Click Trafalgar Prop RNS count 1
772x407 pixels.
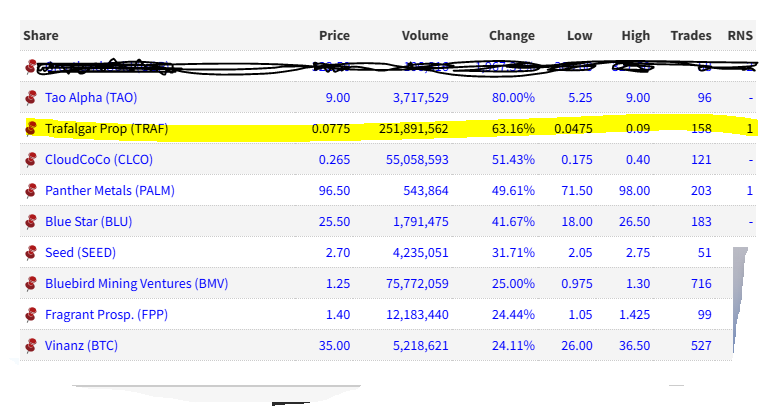(x=749, y=128)
